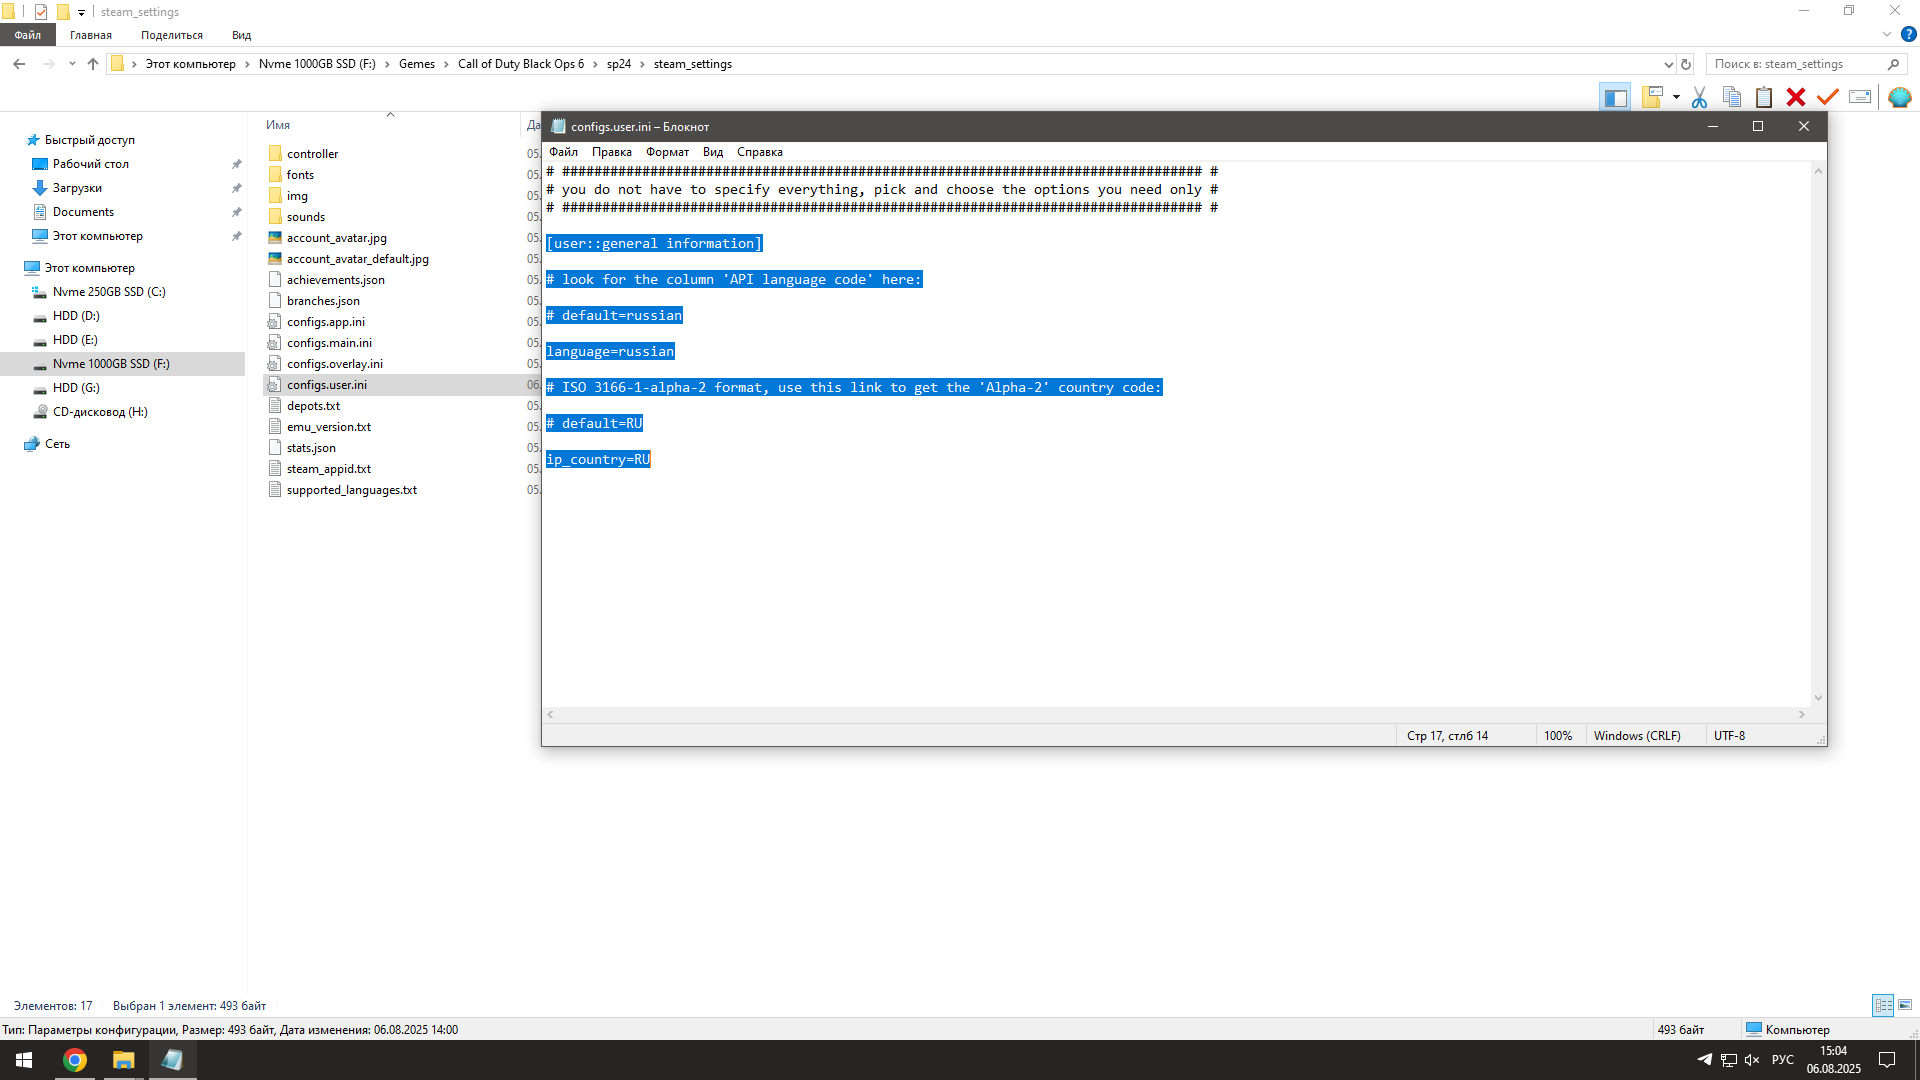Screen dimensions: 1920x1080
Task: Click the Cut scissors toolbar icon
Action: coord(1699,97)
